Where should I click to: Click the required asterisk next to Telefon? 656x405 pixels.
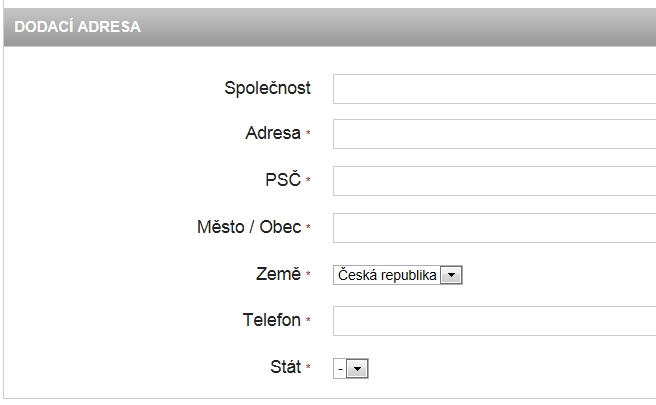[x=308, y=322]
